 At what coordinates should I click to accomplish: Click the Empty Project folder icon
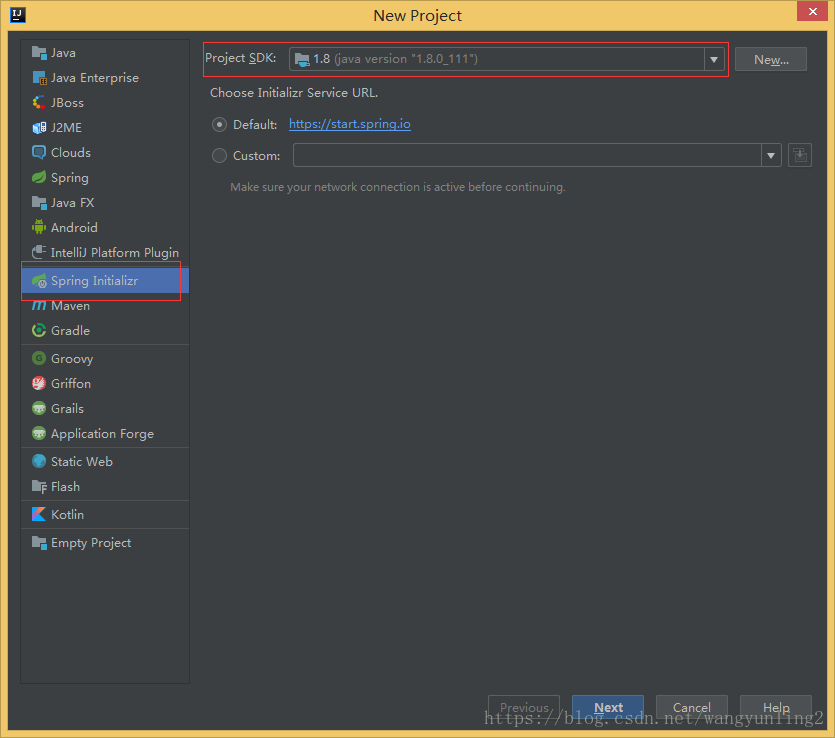pyautogui.click(x=39, y=543)
